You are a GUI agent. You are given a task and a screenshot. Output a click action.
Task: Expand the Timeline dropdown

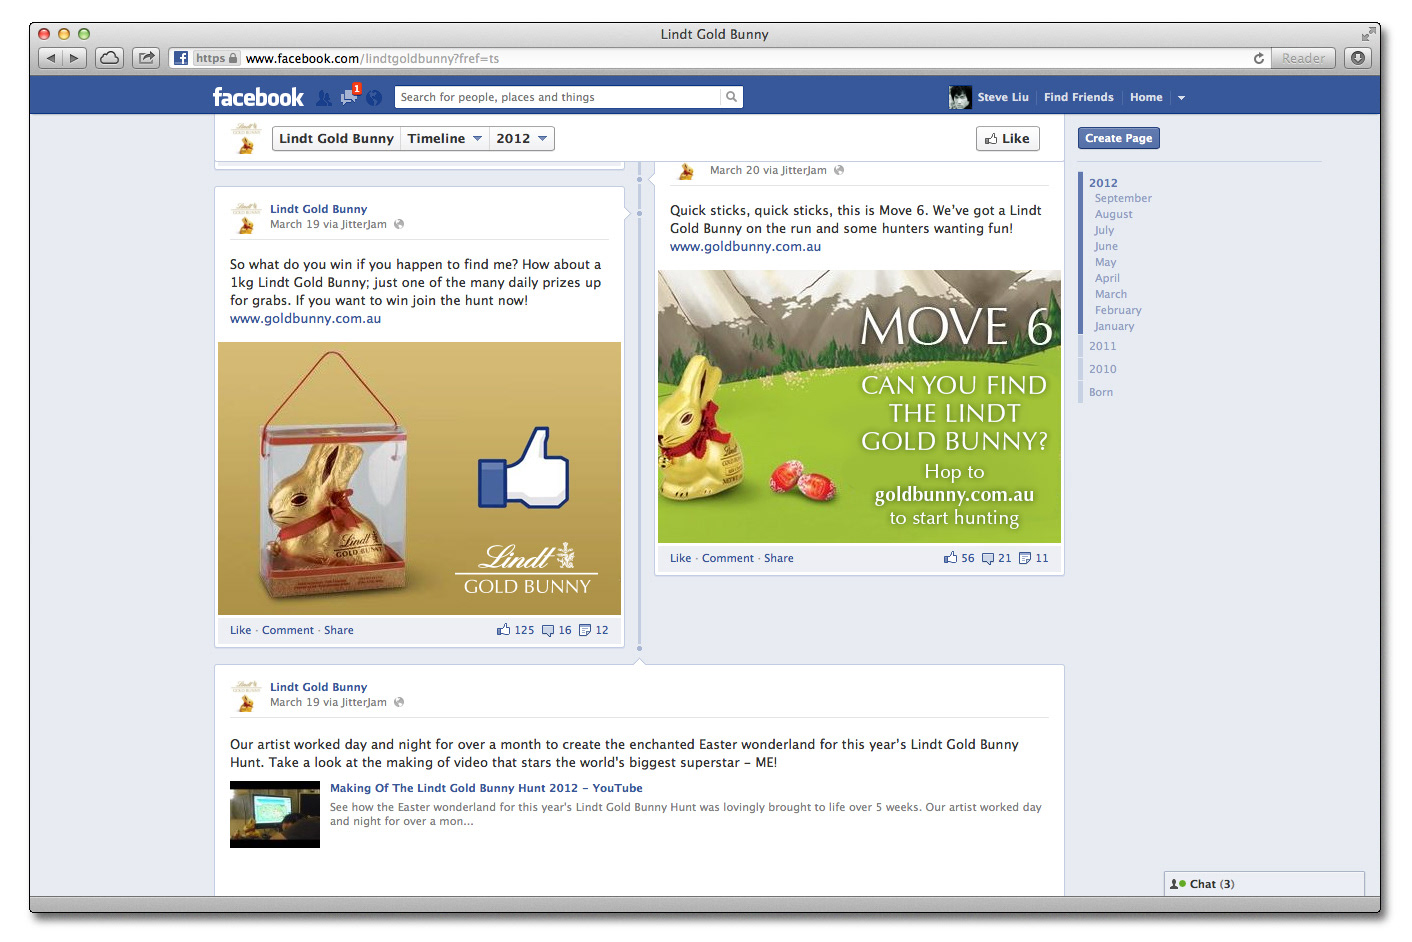click(x=444, y=139)
